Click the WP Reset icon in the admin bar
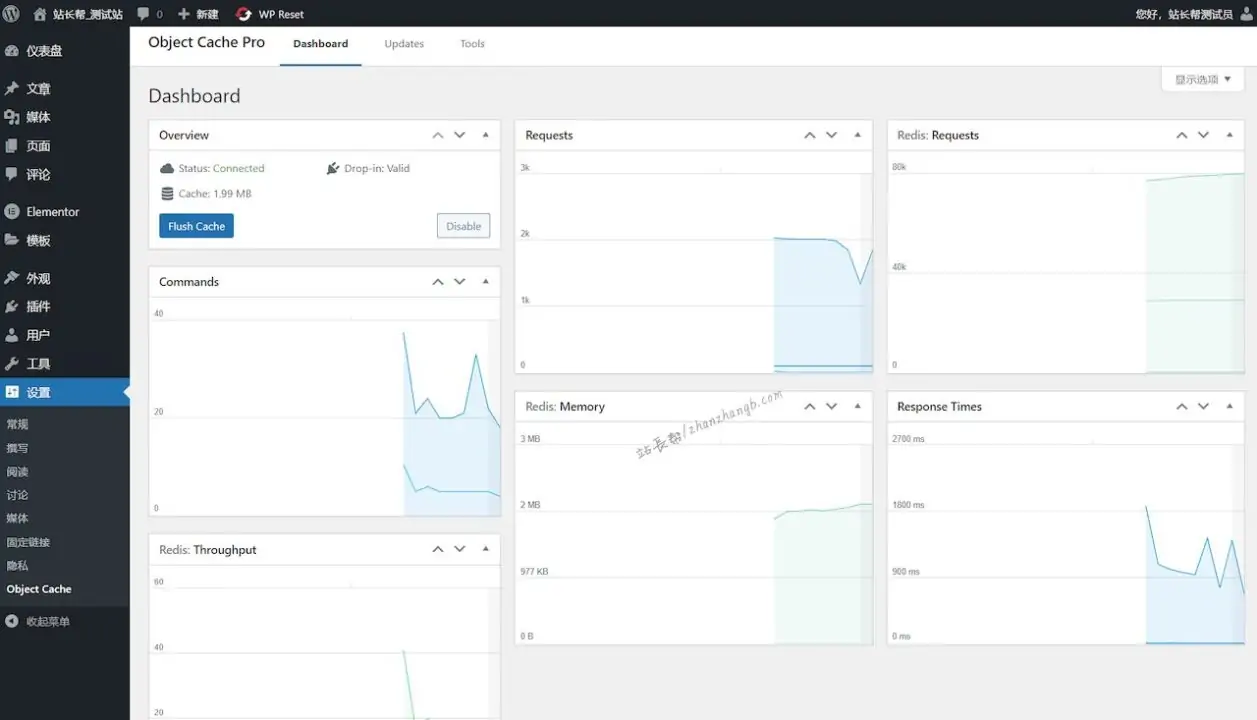The height and width of the screenshot is (720, 1257). click(x=241, y=13)
